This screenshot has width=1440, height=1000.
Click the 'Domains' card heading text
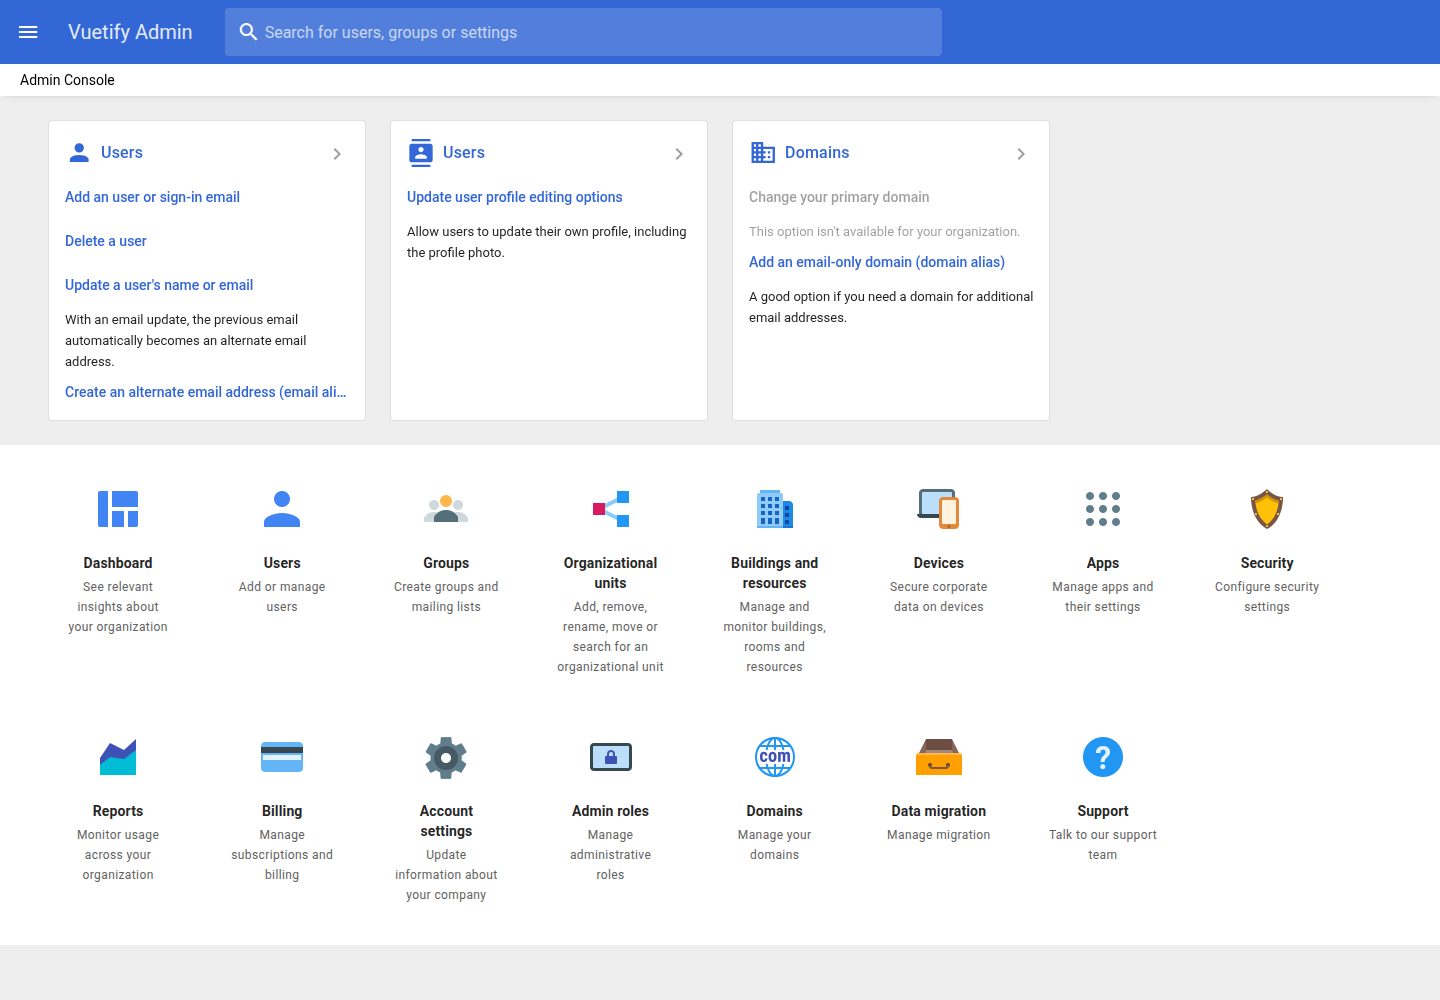(817, 153)
